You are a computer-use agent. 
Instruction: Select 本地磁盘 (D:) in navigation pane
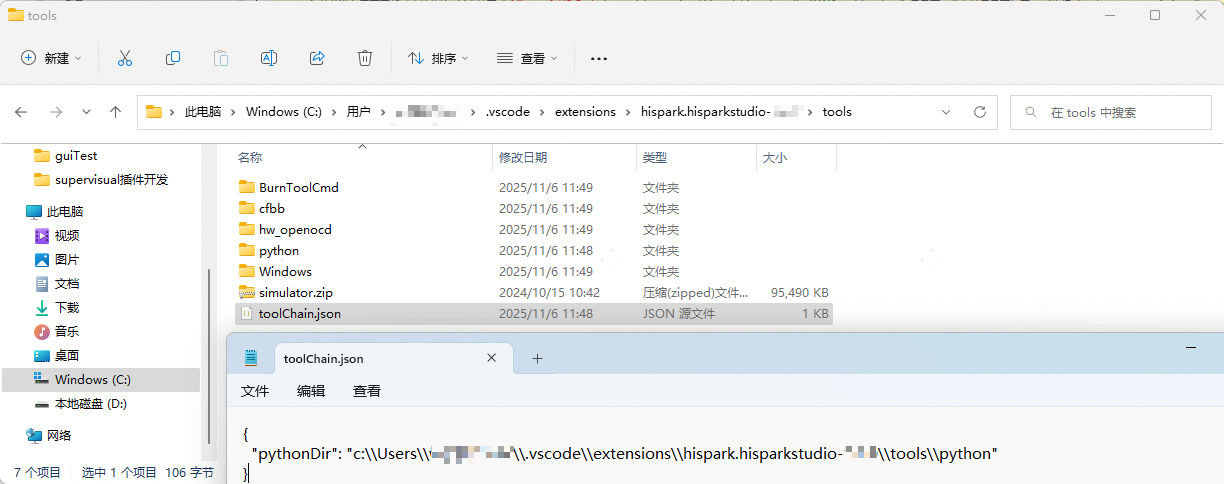click(x=90, y=404)
